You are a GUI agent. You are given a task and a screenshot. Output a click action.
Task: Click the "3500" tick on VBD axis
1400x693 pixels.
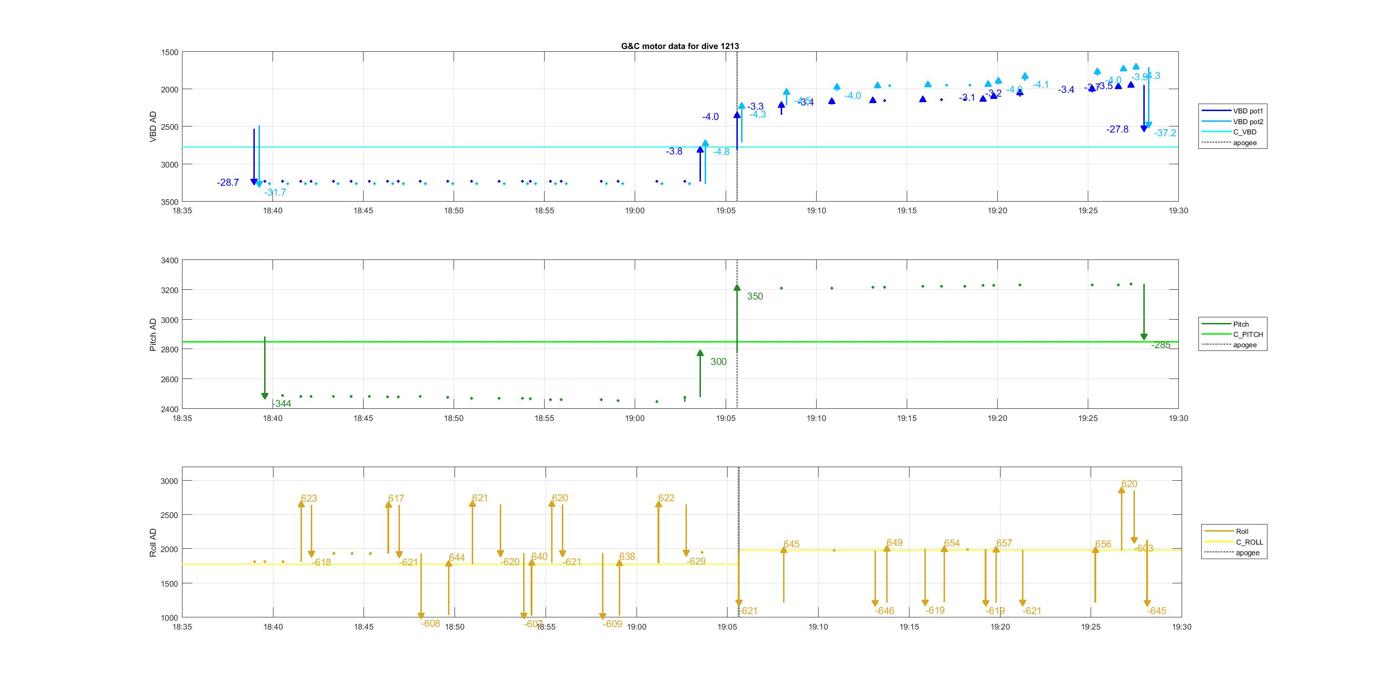point(170,202)
